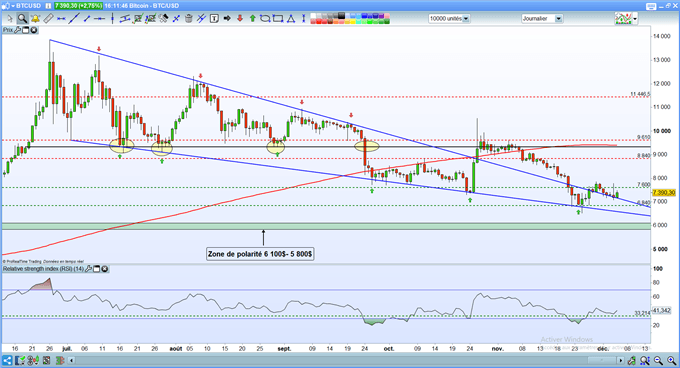Select the black right arrow tool
680x368 pixels.
click(227, 19)
